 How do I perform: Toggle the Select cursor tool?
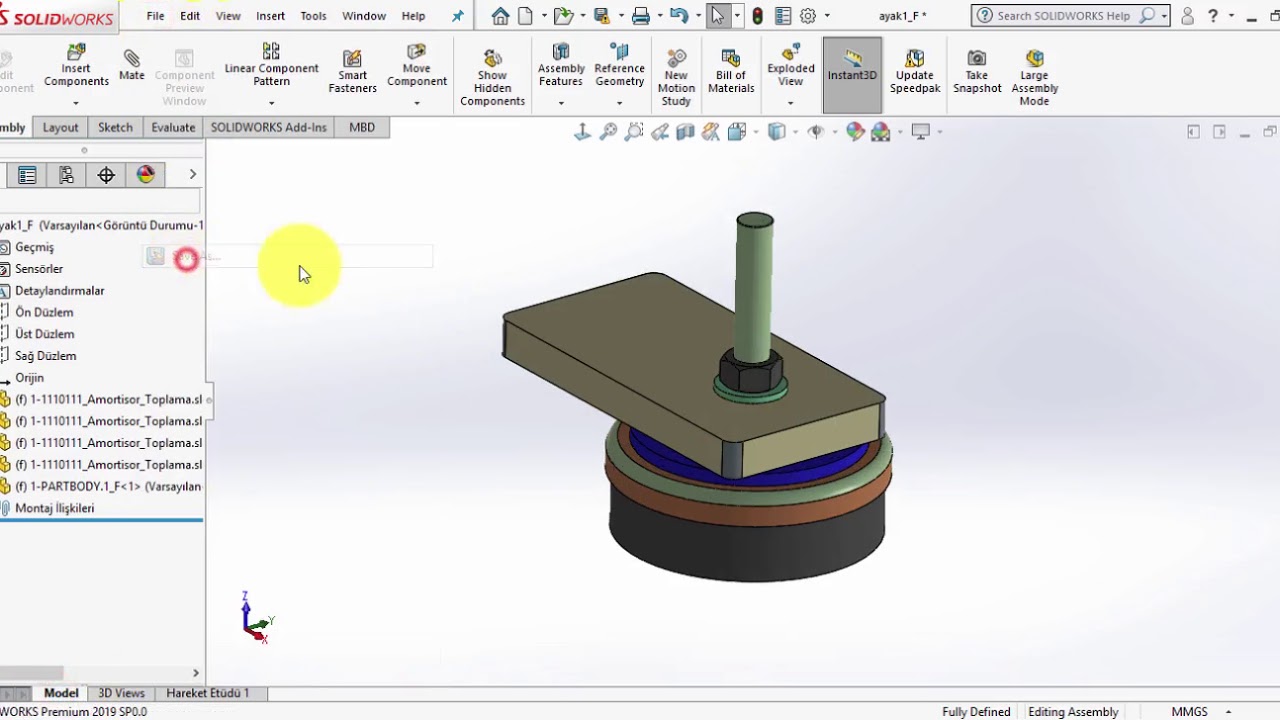718,16
